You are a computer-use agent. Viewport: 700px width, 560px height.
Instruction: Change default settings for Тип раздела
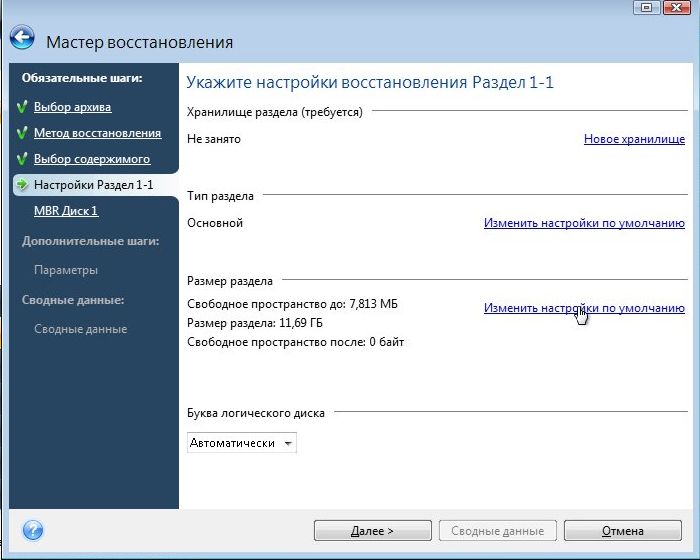(x=584, y=223)
